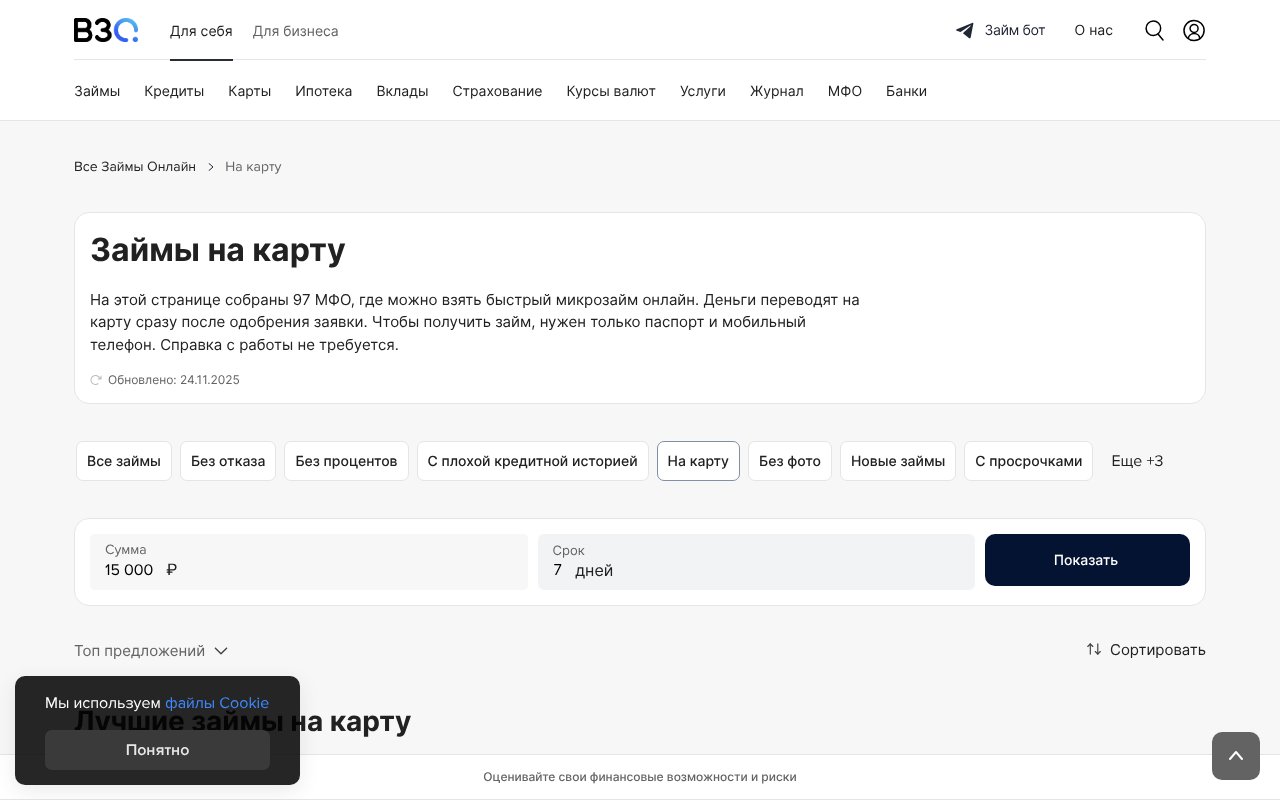The height and width of the screenshot is (800, 1280).
Task: Launch Займ бот via the Telegram icon
Action: click(964, 30)
